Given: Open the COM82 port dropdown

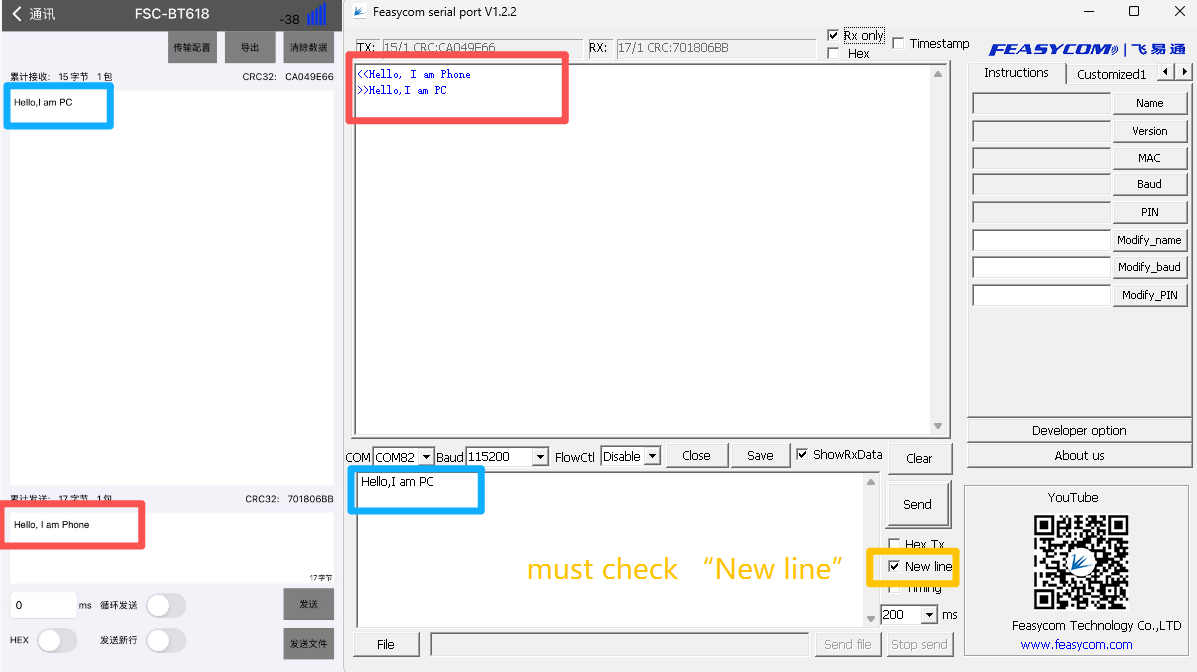Looking at the screenshot, I should [426, 457].
